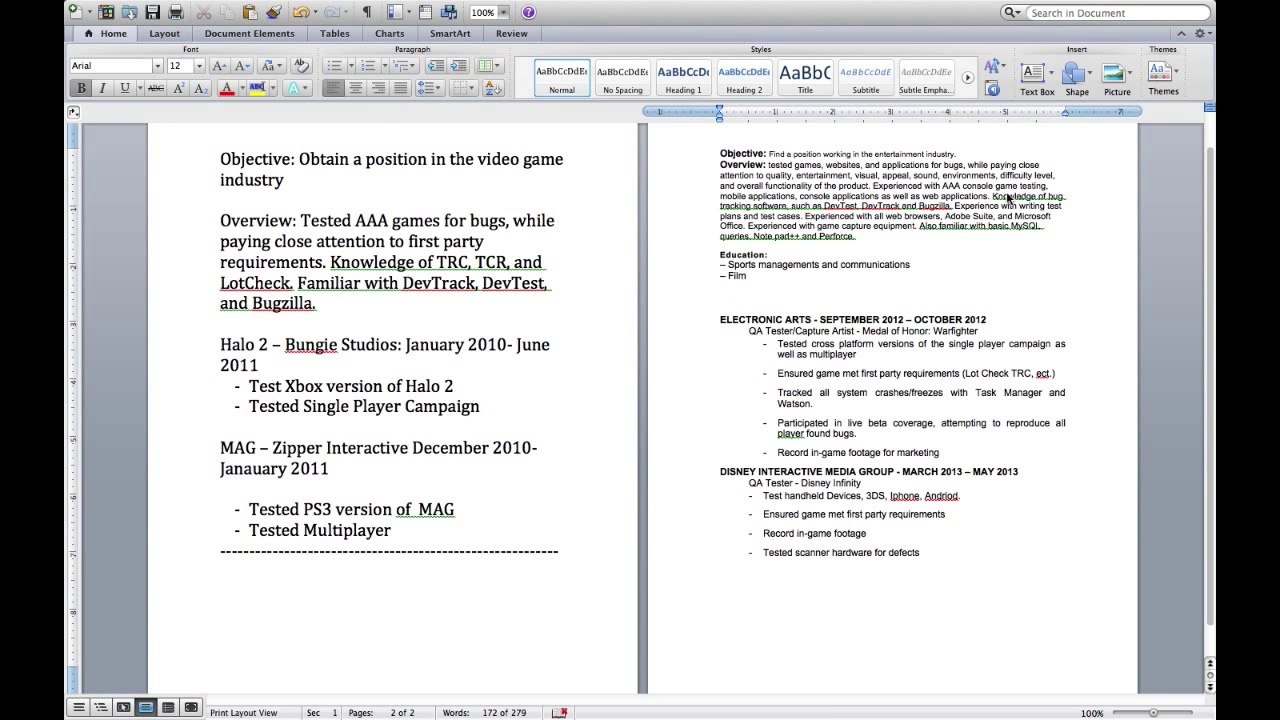Apply the red font color swatch
The width and height of the screenshot is (1280, 720).
tap(226, 88)
